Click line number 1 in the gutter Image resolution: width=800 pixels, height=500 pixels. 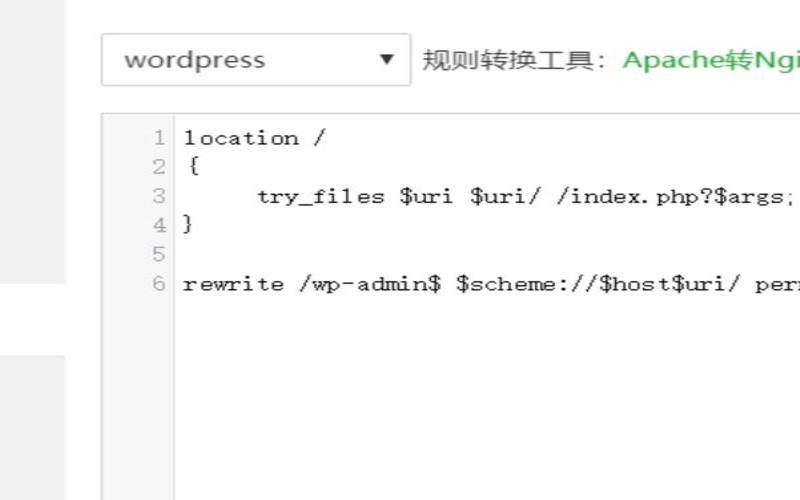tap(159, 138)
